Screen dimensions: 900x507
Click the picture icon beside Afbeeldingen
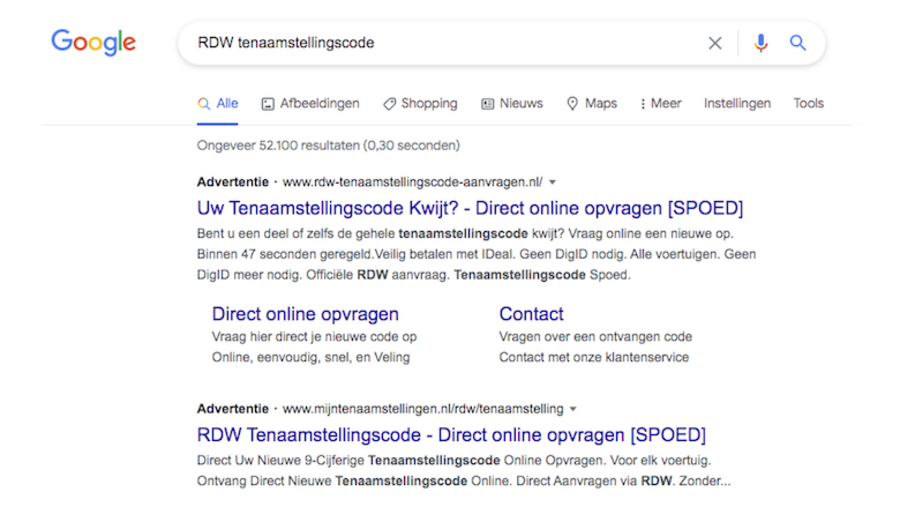point(268,104)
